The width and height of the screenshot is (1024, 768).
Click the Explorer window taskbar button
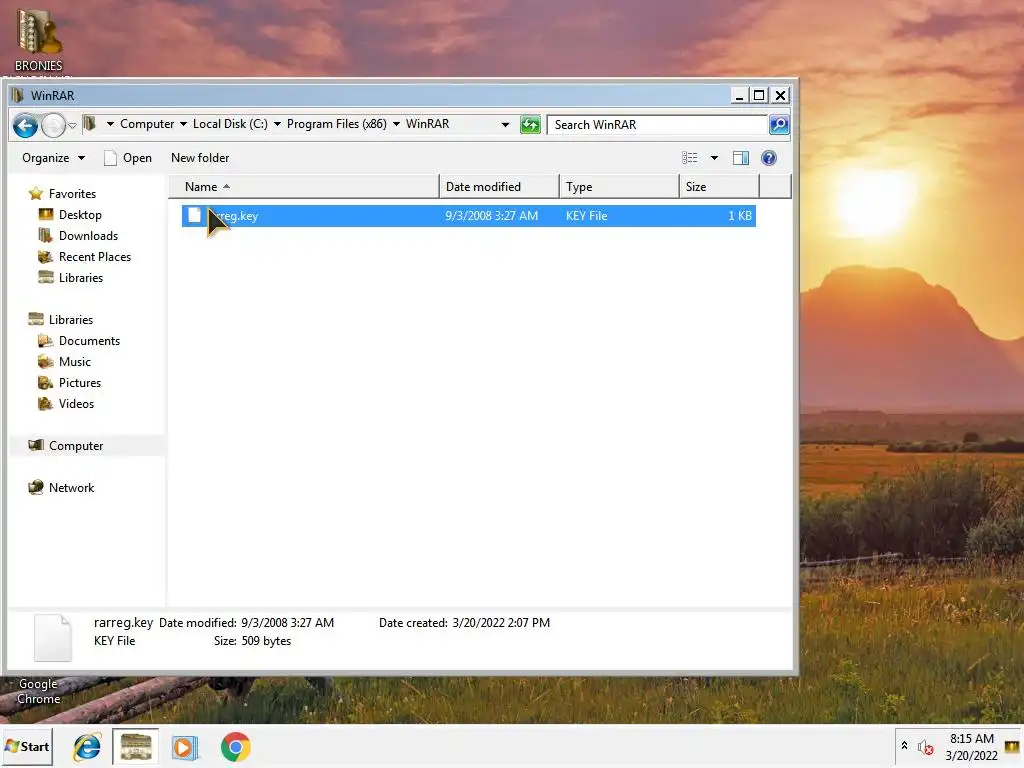coord(135,747)
